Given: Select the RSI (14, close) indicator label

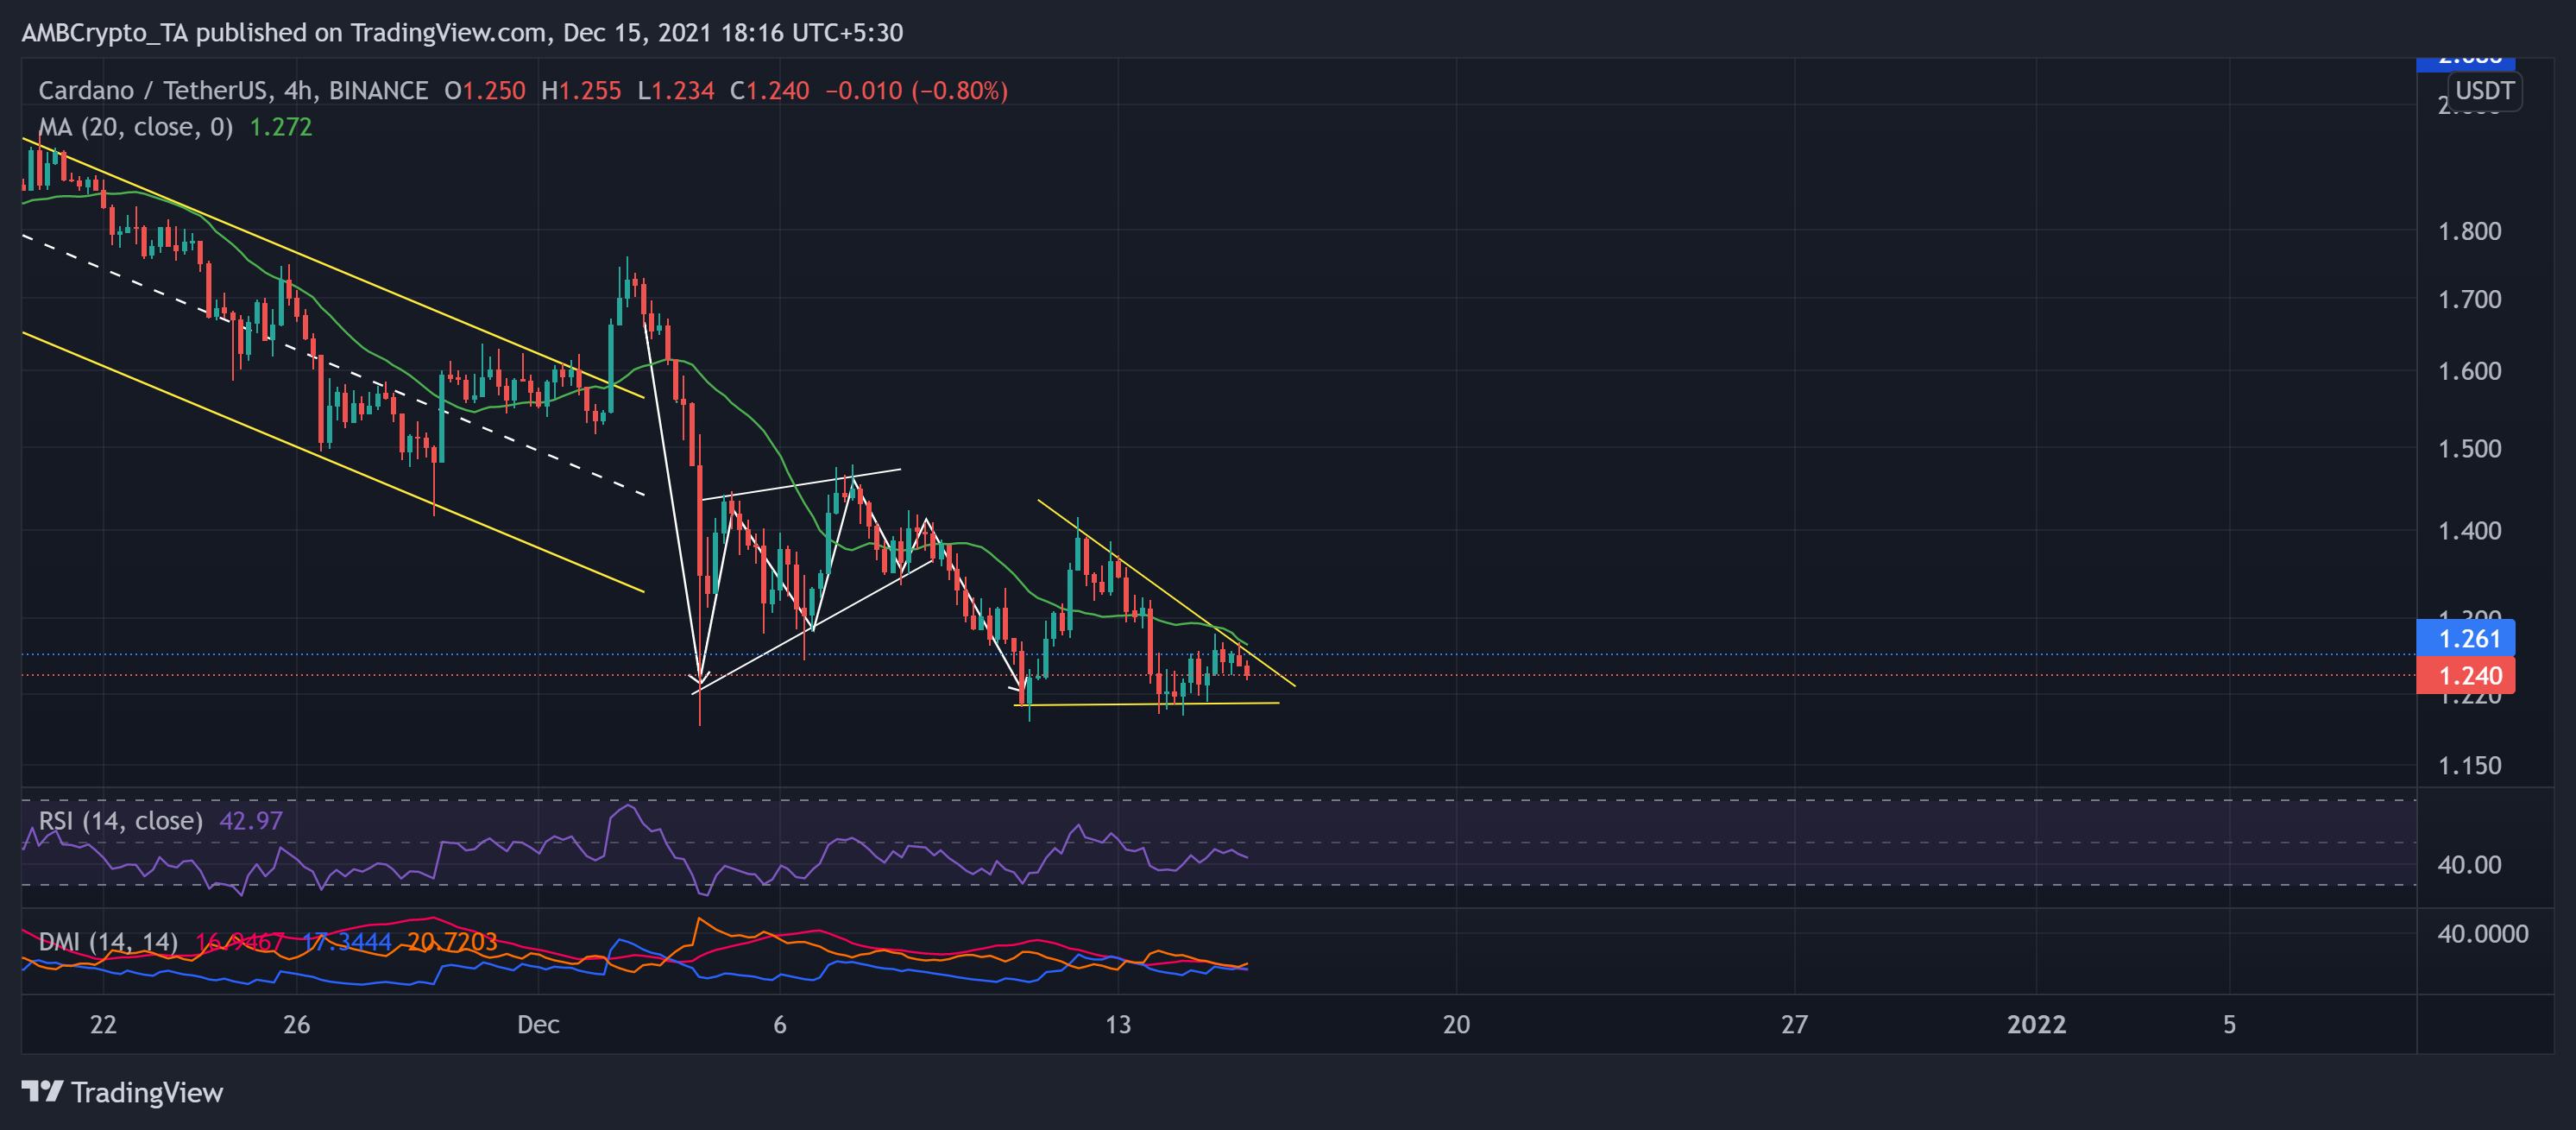Looking at the screenshot, I should 120,821.
